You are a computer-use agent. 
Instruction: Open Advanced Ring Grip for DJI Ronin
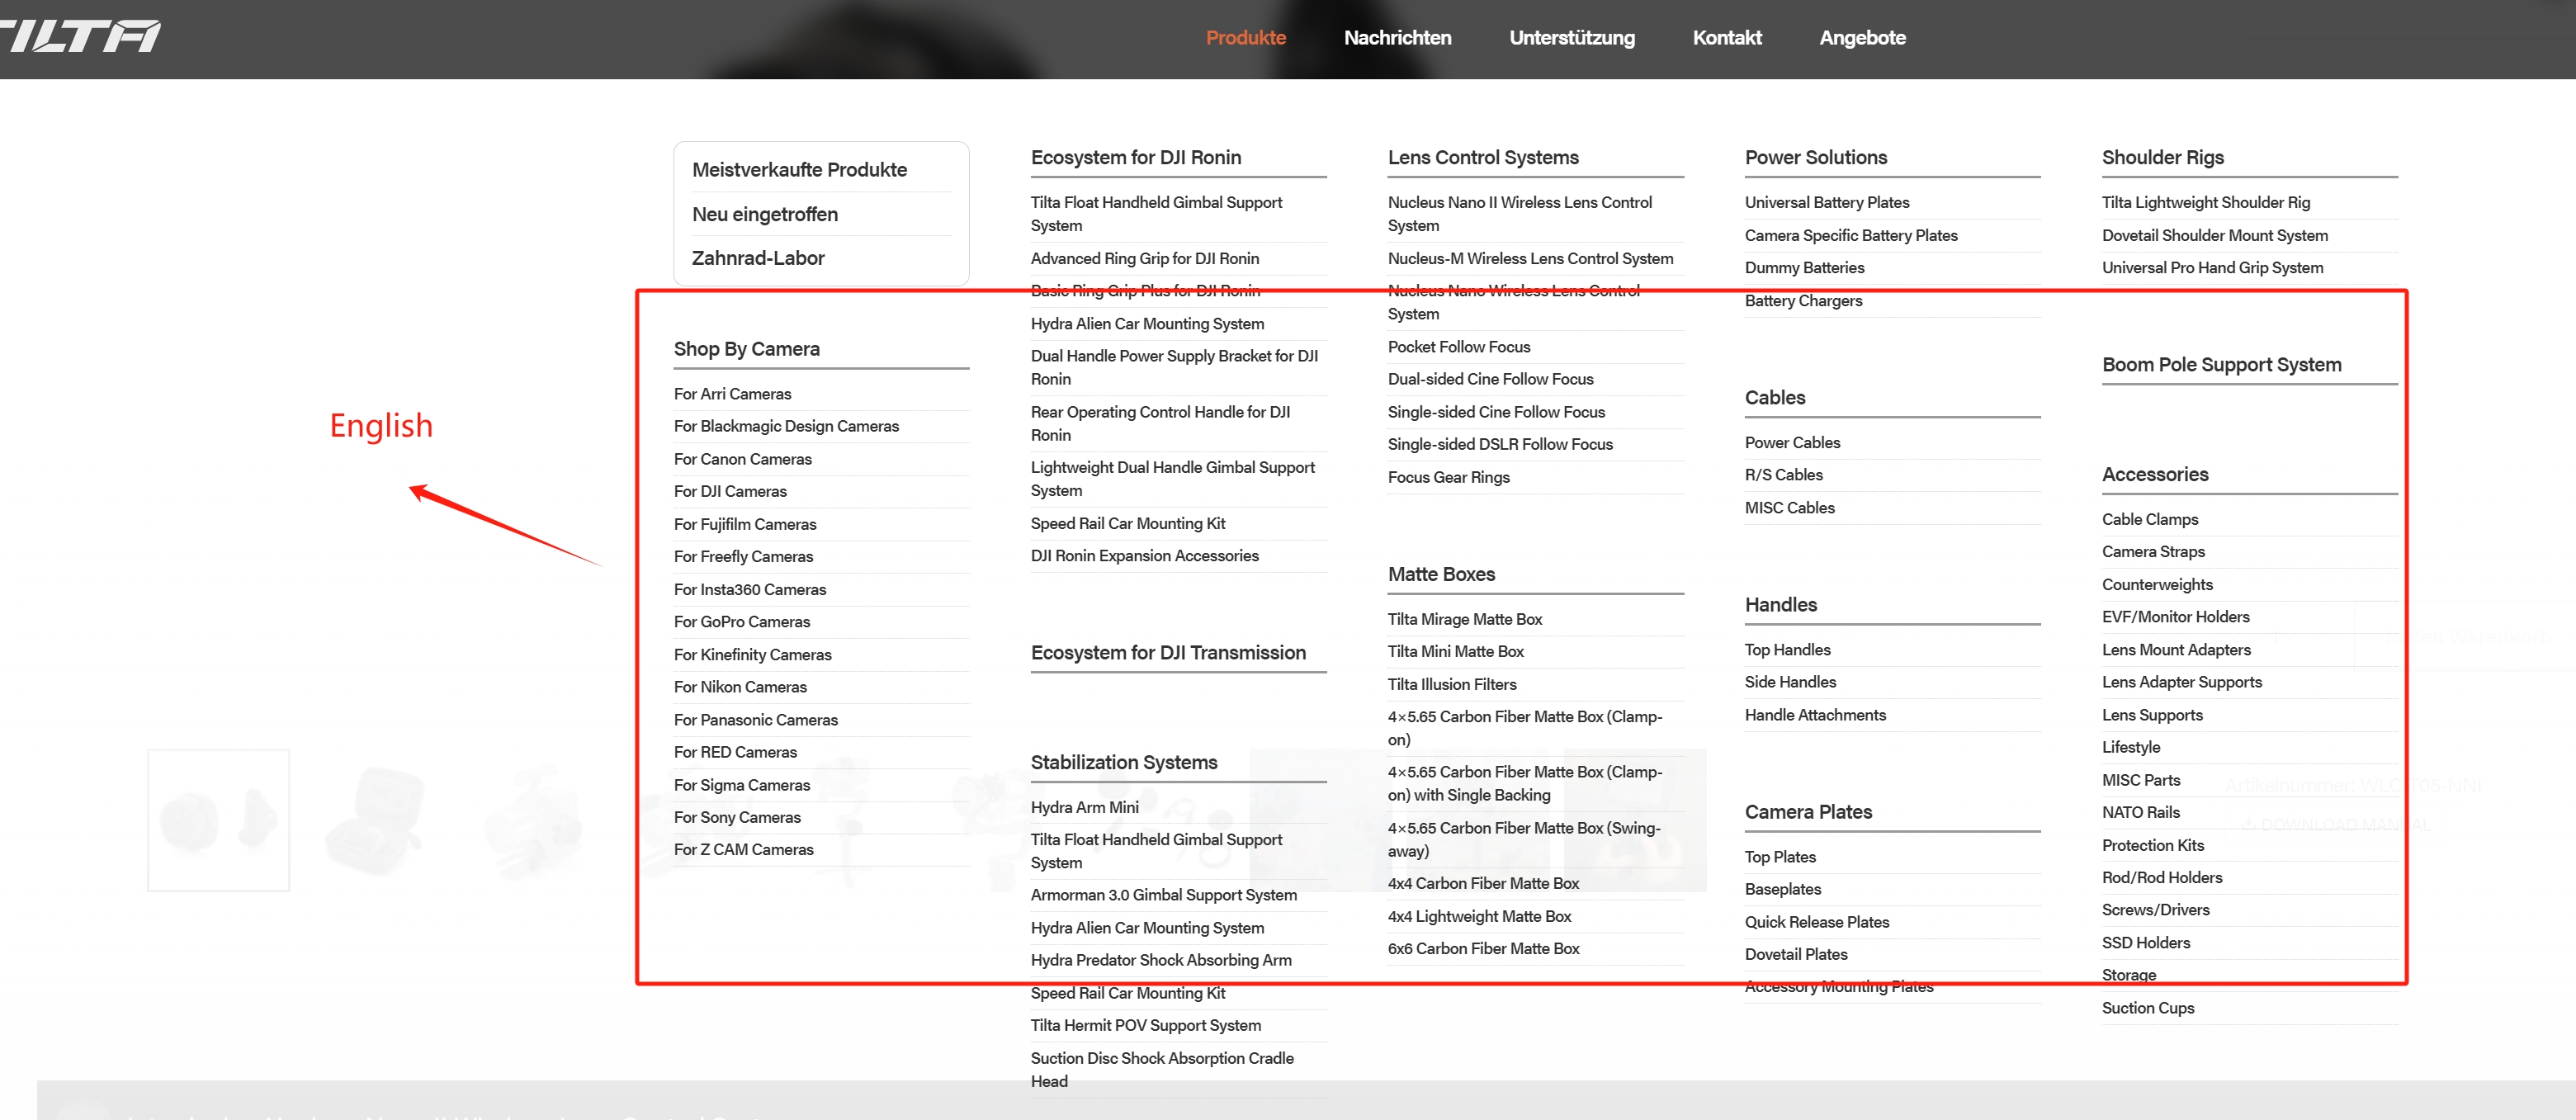pyautogui.click(x=1144, y=258)
